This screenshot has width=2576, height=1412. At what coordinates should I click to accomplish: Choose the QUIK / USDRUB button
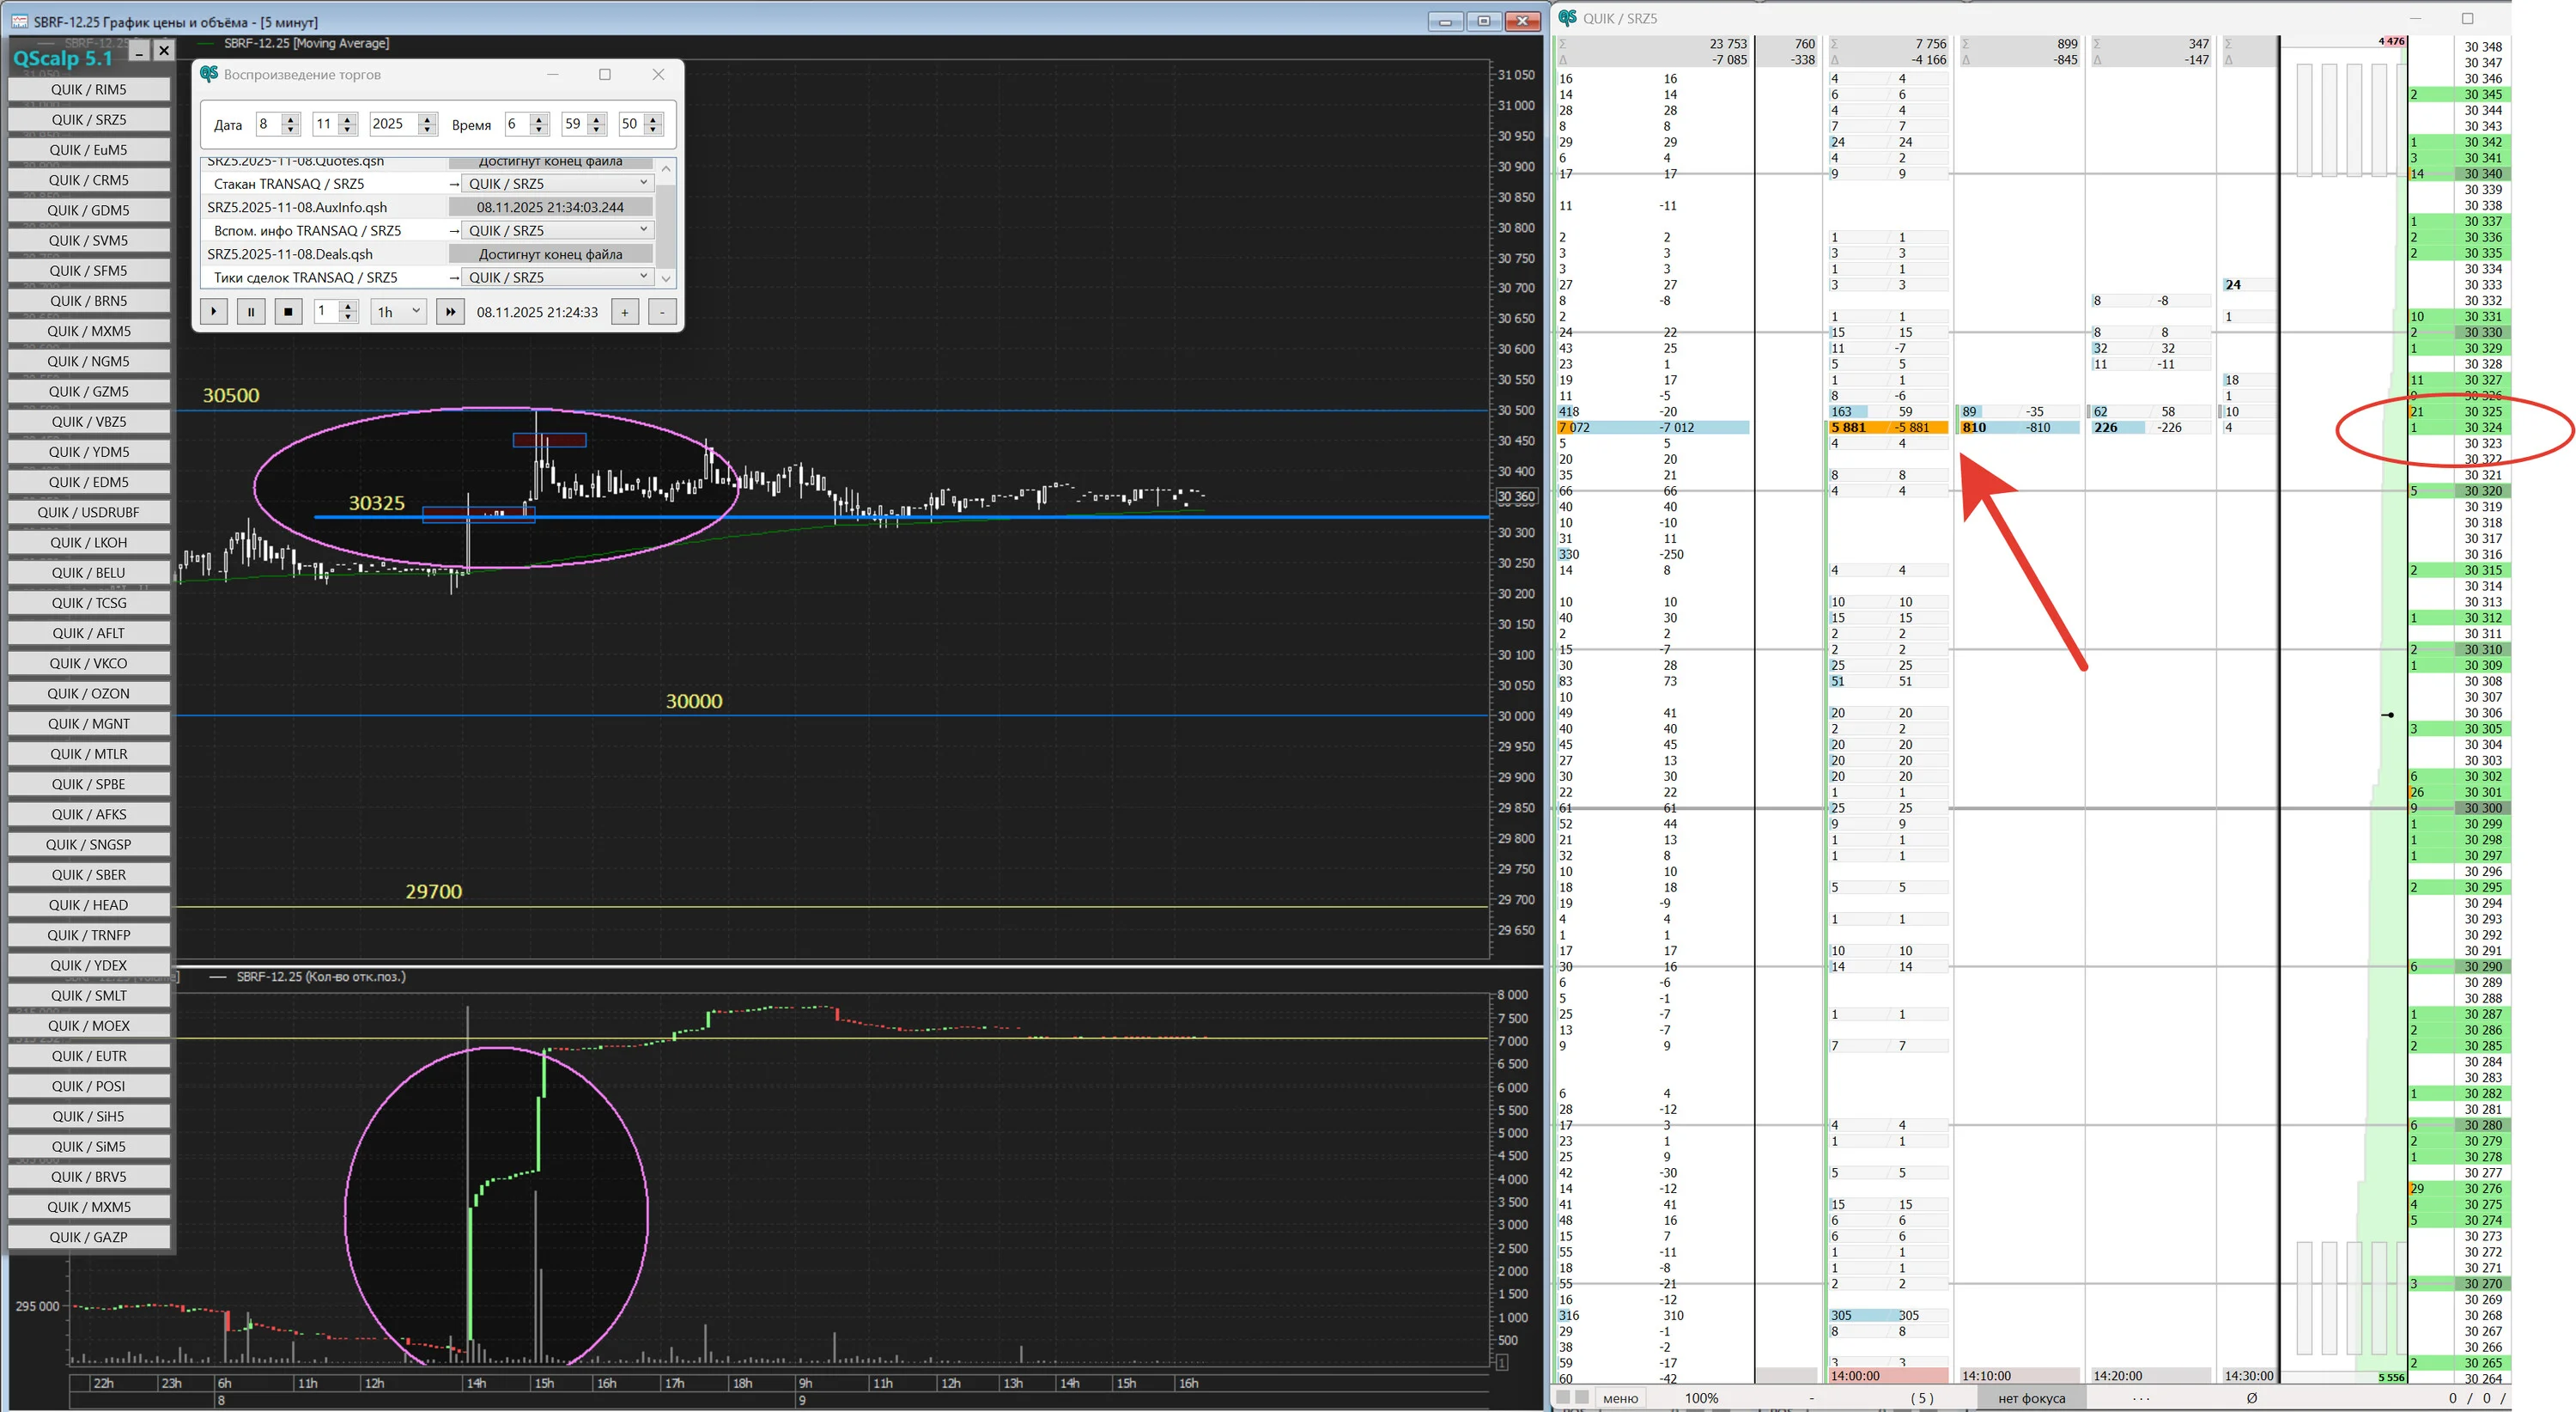point(89,512)
